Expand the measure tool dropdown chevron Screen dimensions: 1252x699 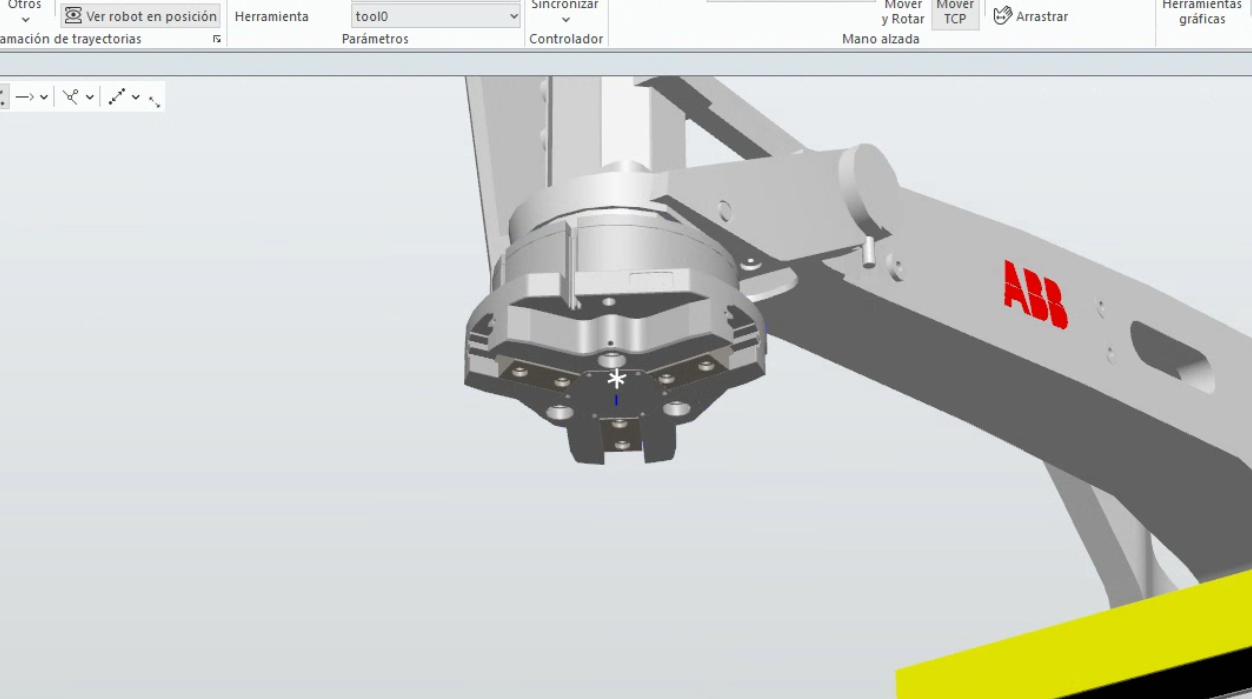(136, 97)
